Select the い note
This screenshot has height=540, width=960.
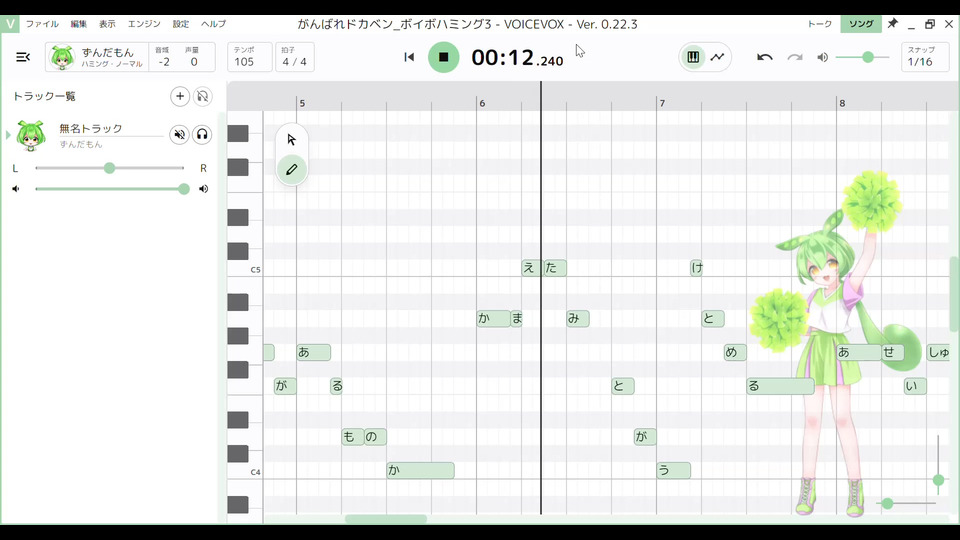pyautogui.click(x=915, y=386)
